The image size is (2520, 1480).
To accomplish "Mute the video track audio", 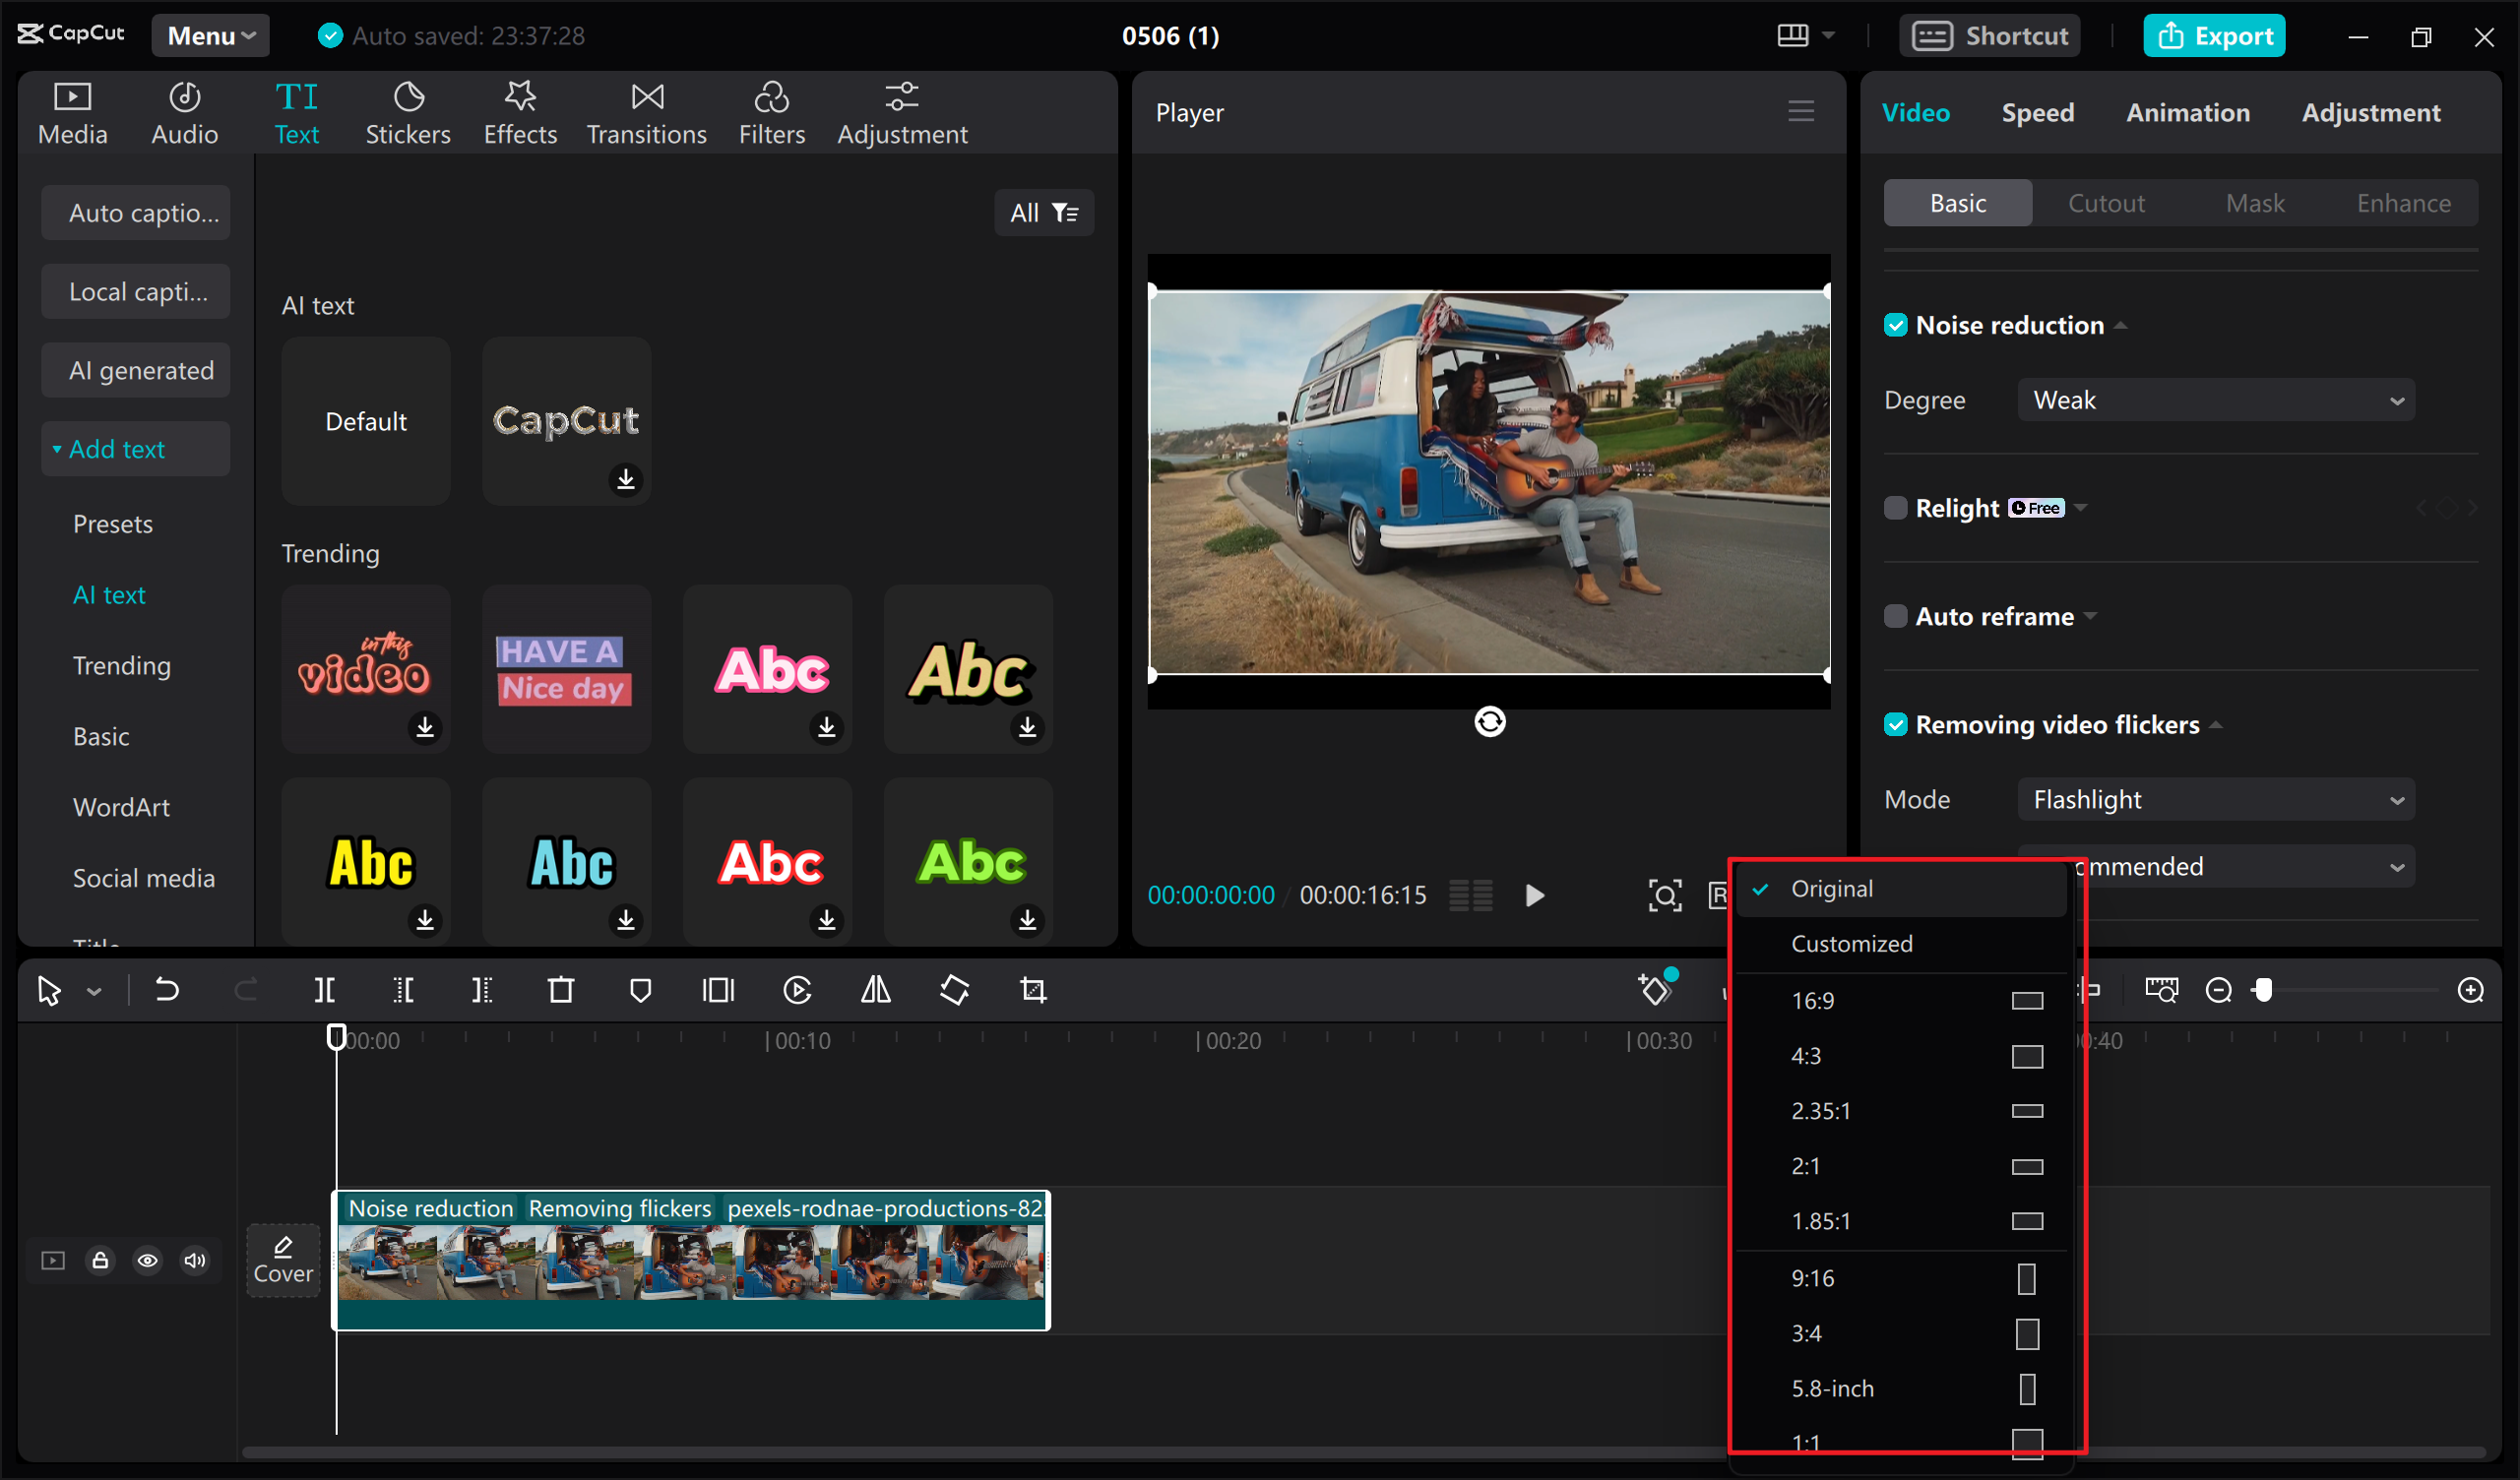I will click(x=195, y=1260).
